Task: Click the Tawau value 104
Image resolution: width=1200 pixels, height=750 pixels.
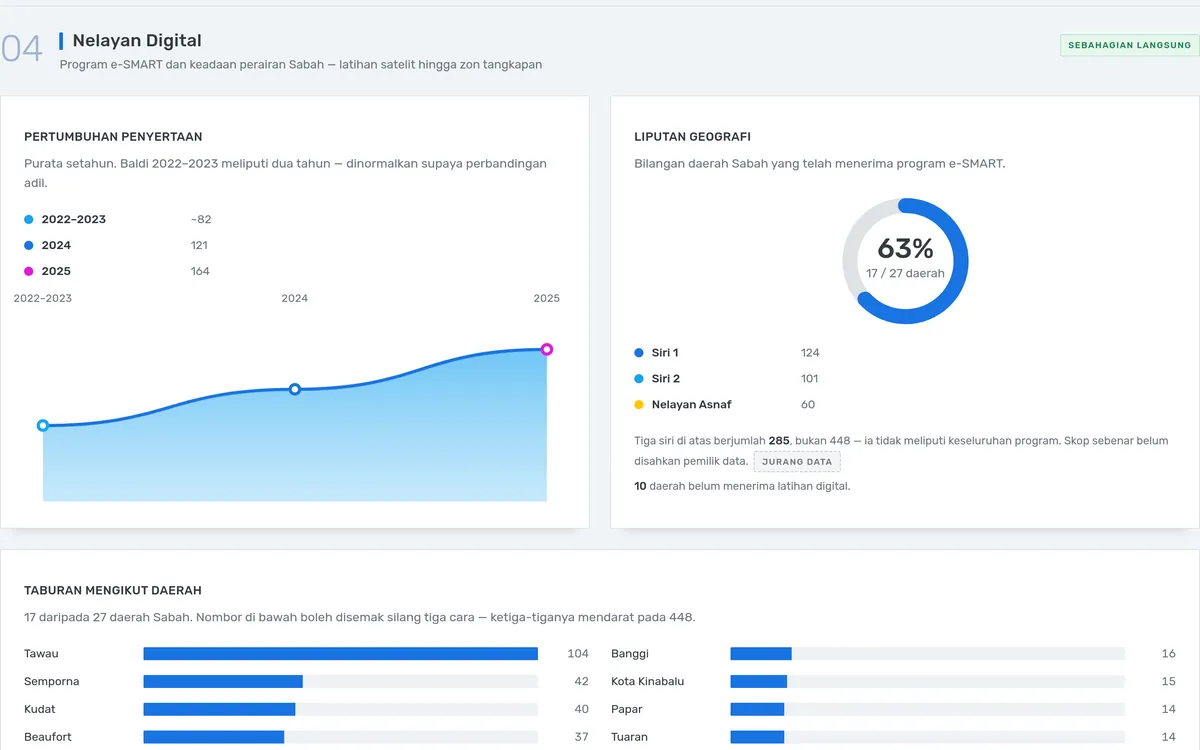Action: [578, 654]
